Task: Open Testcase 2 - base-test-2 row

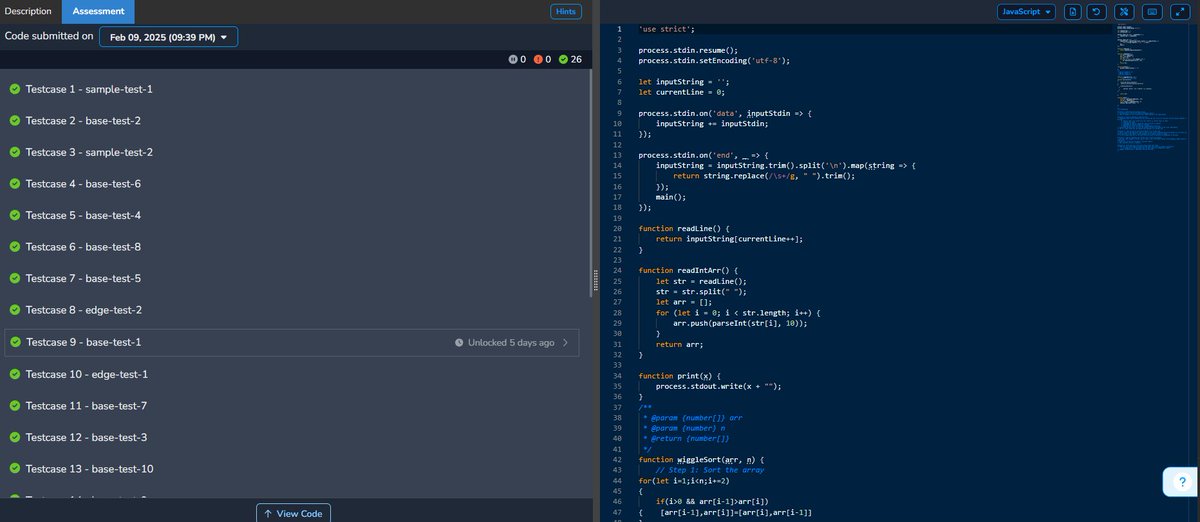Action: click(292, 121)
